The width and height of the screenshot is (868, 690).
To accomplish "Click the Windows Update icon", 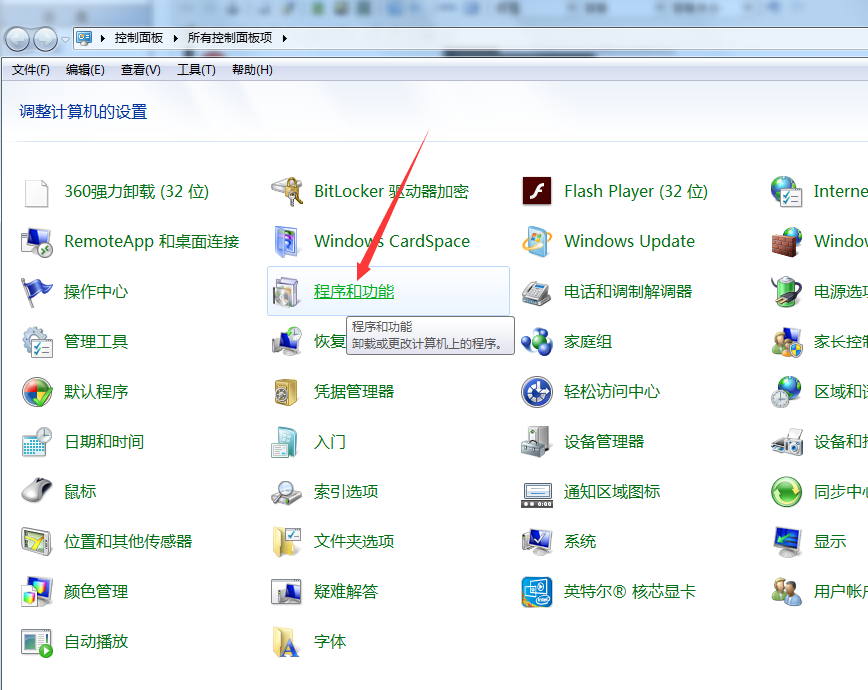I will coord(537,242).
